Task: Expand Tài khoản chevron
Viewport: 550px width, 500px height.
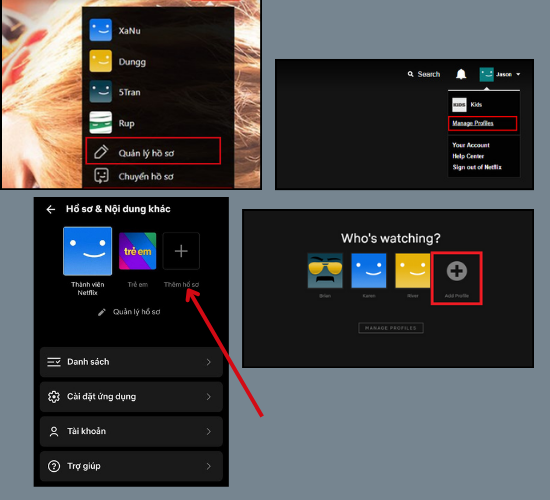Action: 209,431
